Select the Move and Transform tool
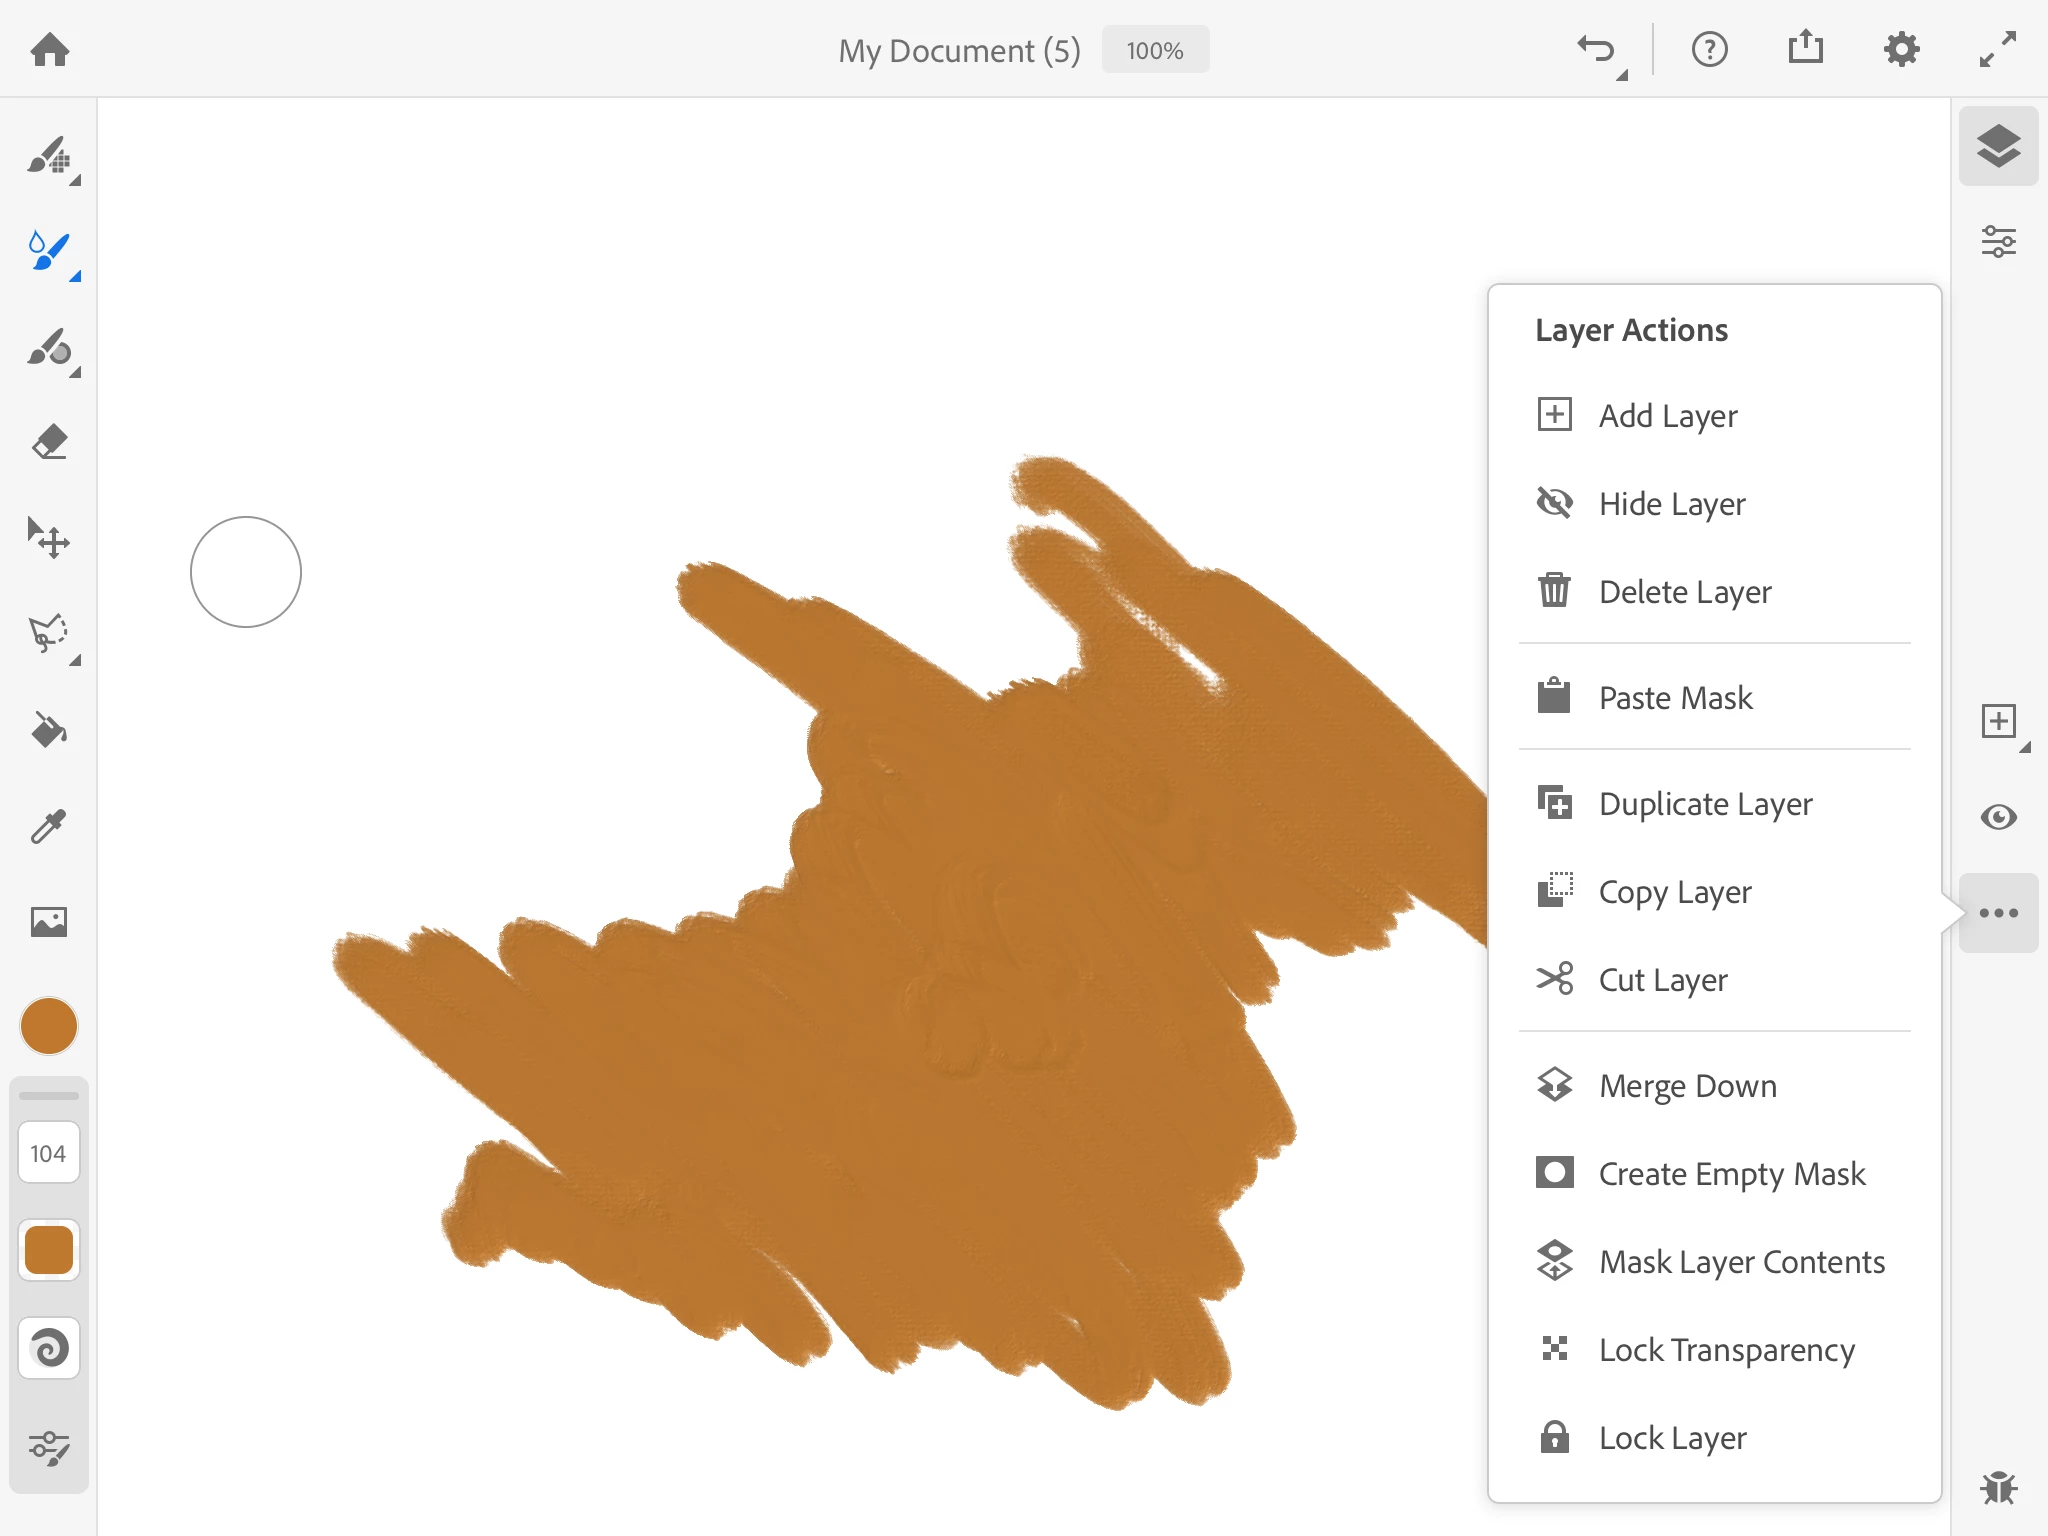 point(49,539)
